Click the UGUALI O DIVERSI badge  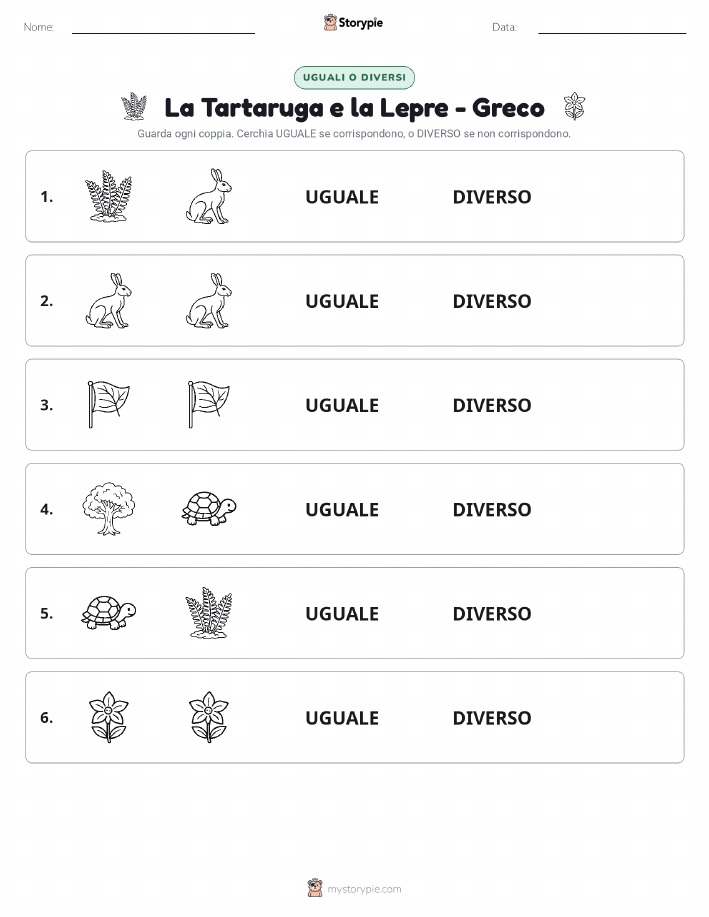pyautogui.click(x=354, y=77)
